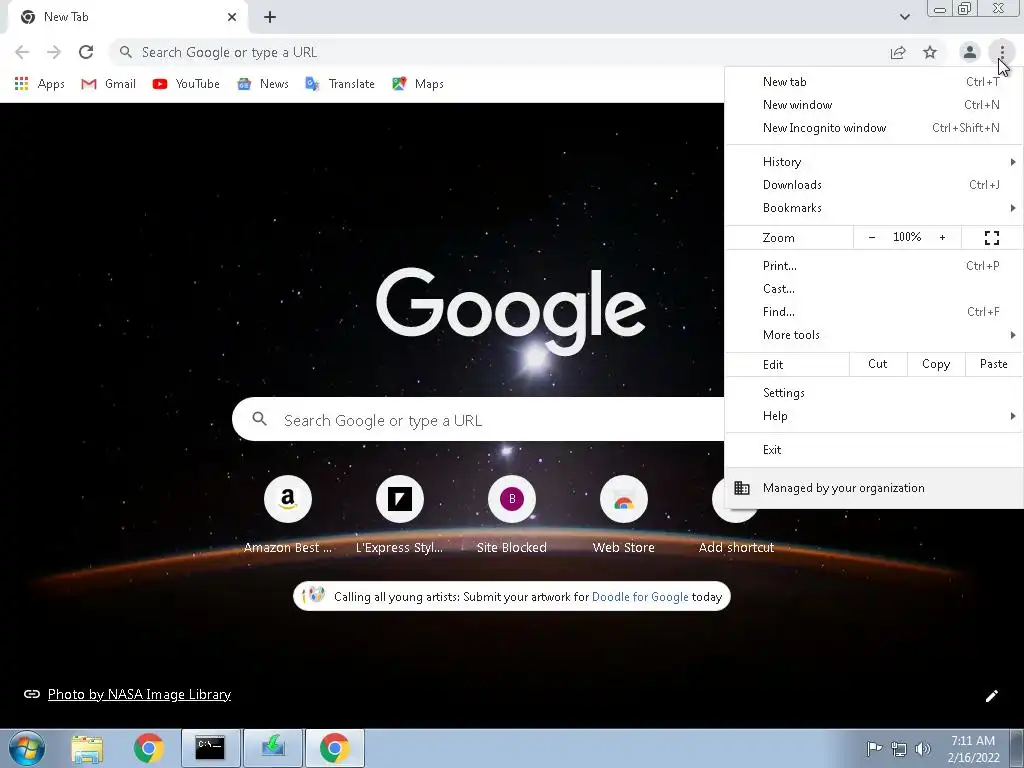Choose Exit from the menu
1024x768 pixels.
pos(874,449)
